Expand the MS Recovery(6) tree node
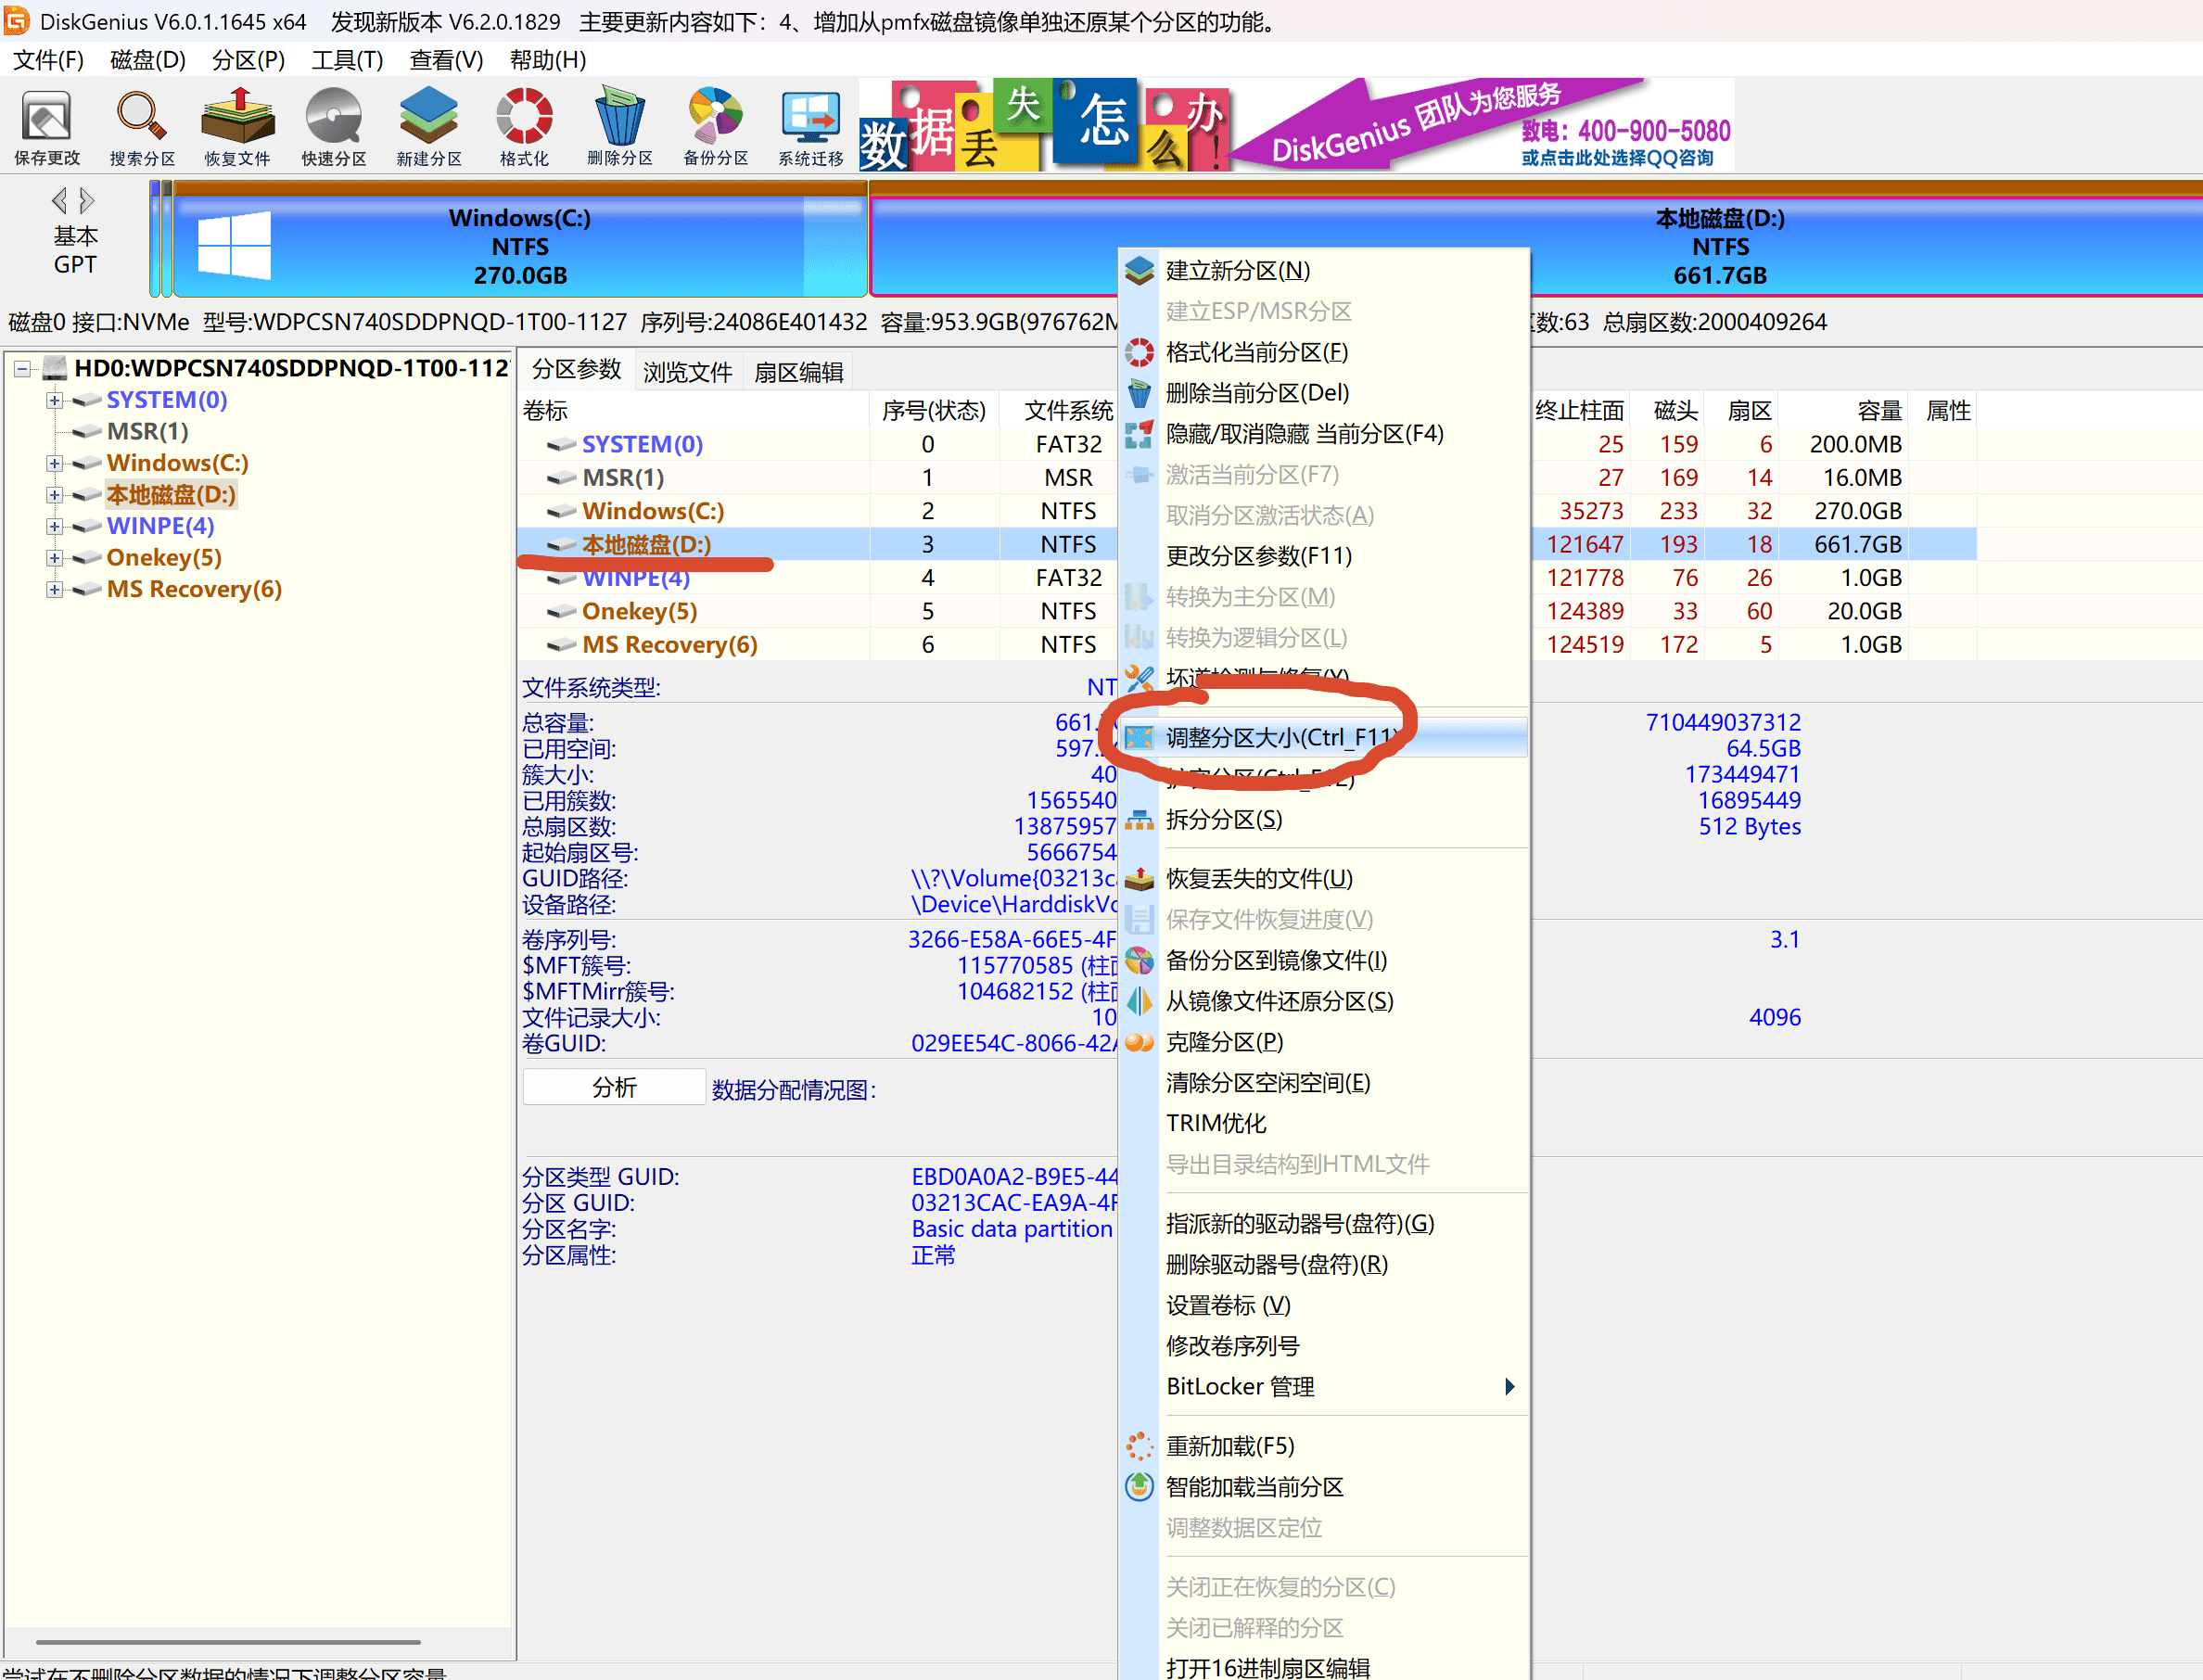Viewport: 2203px width, 1680px height. coord(54,589)
